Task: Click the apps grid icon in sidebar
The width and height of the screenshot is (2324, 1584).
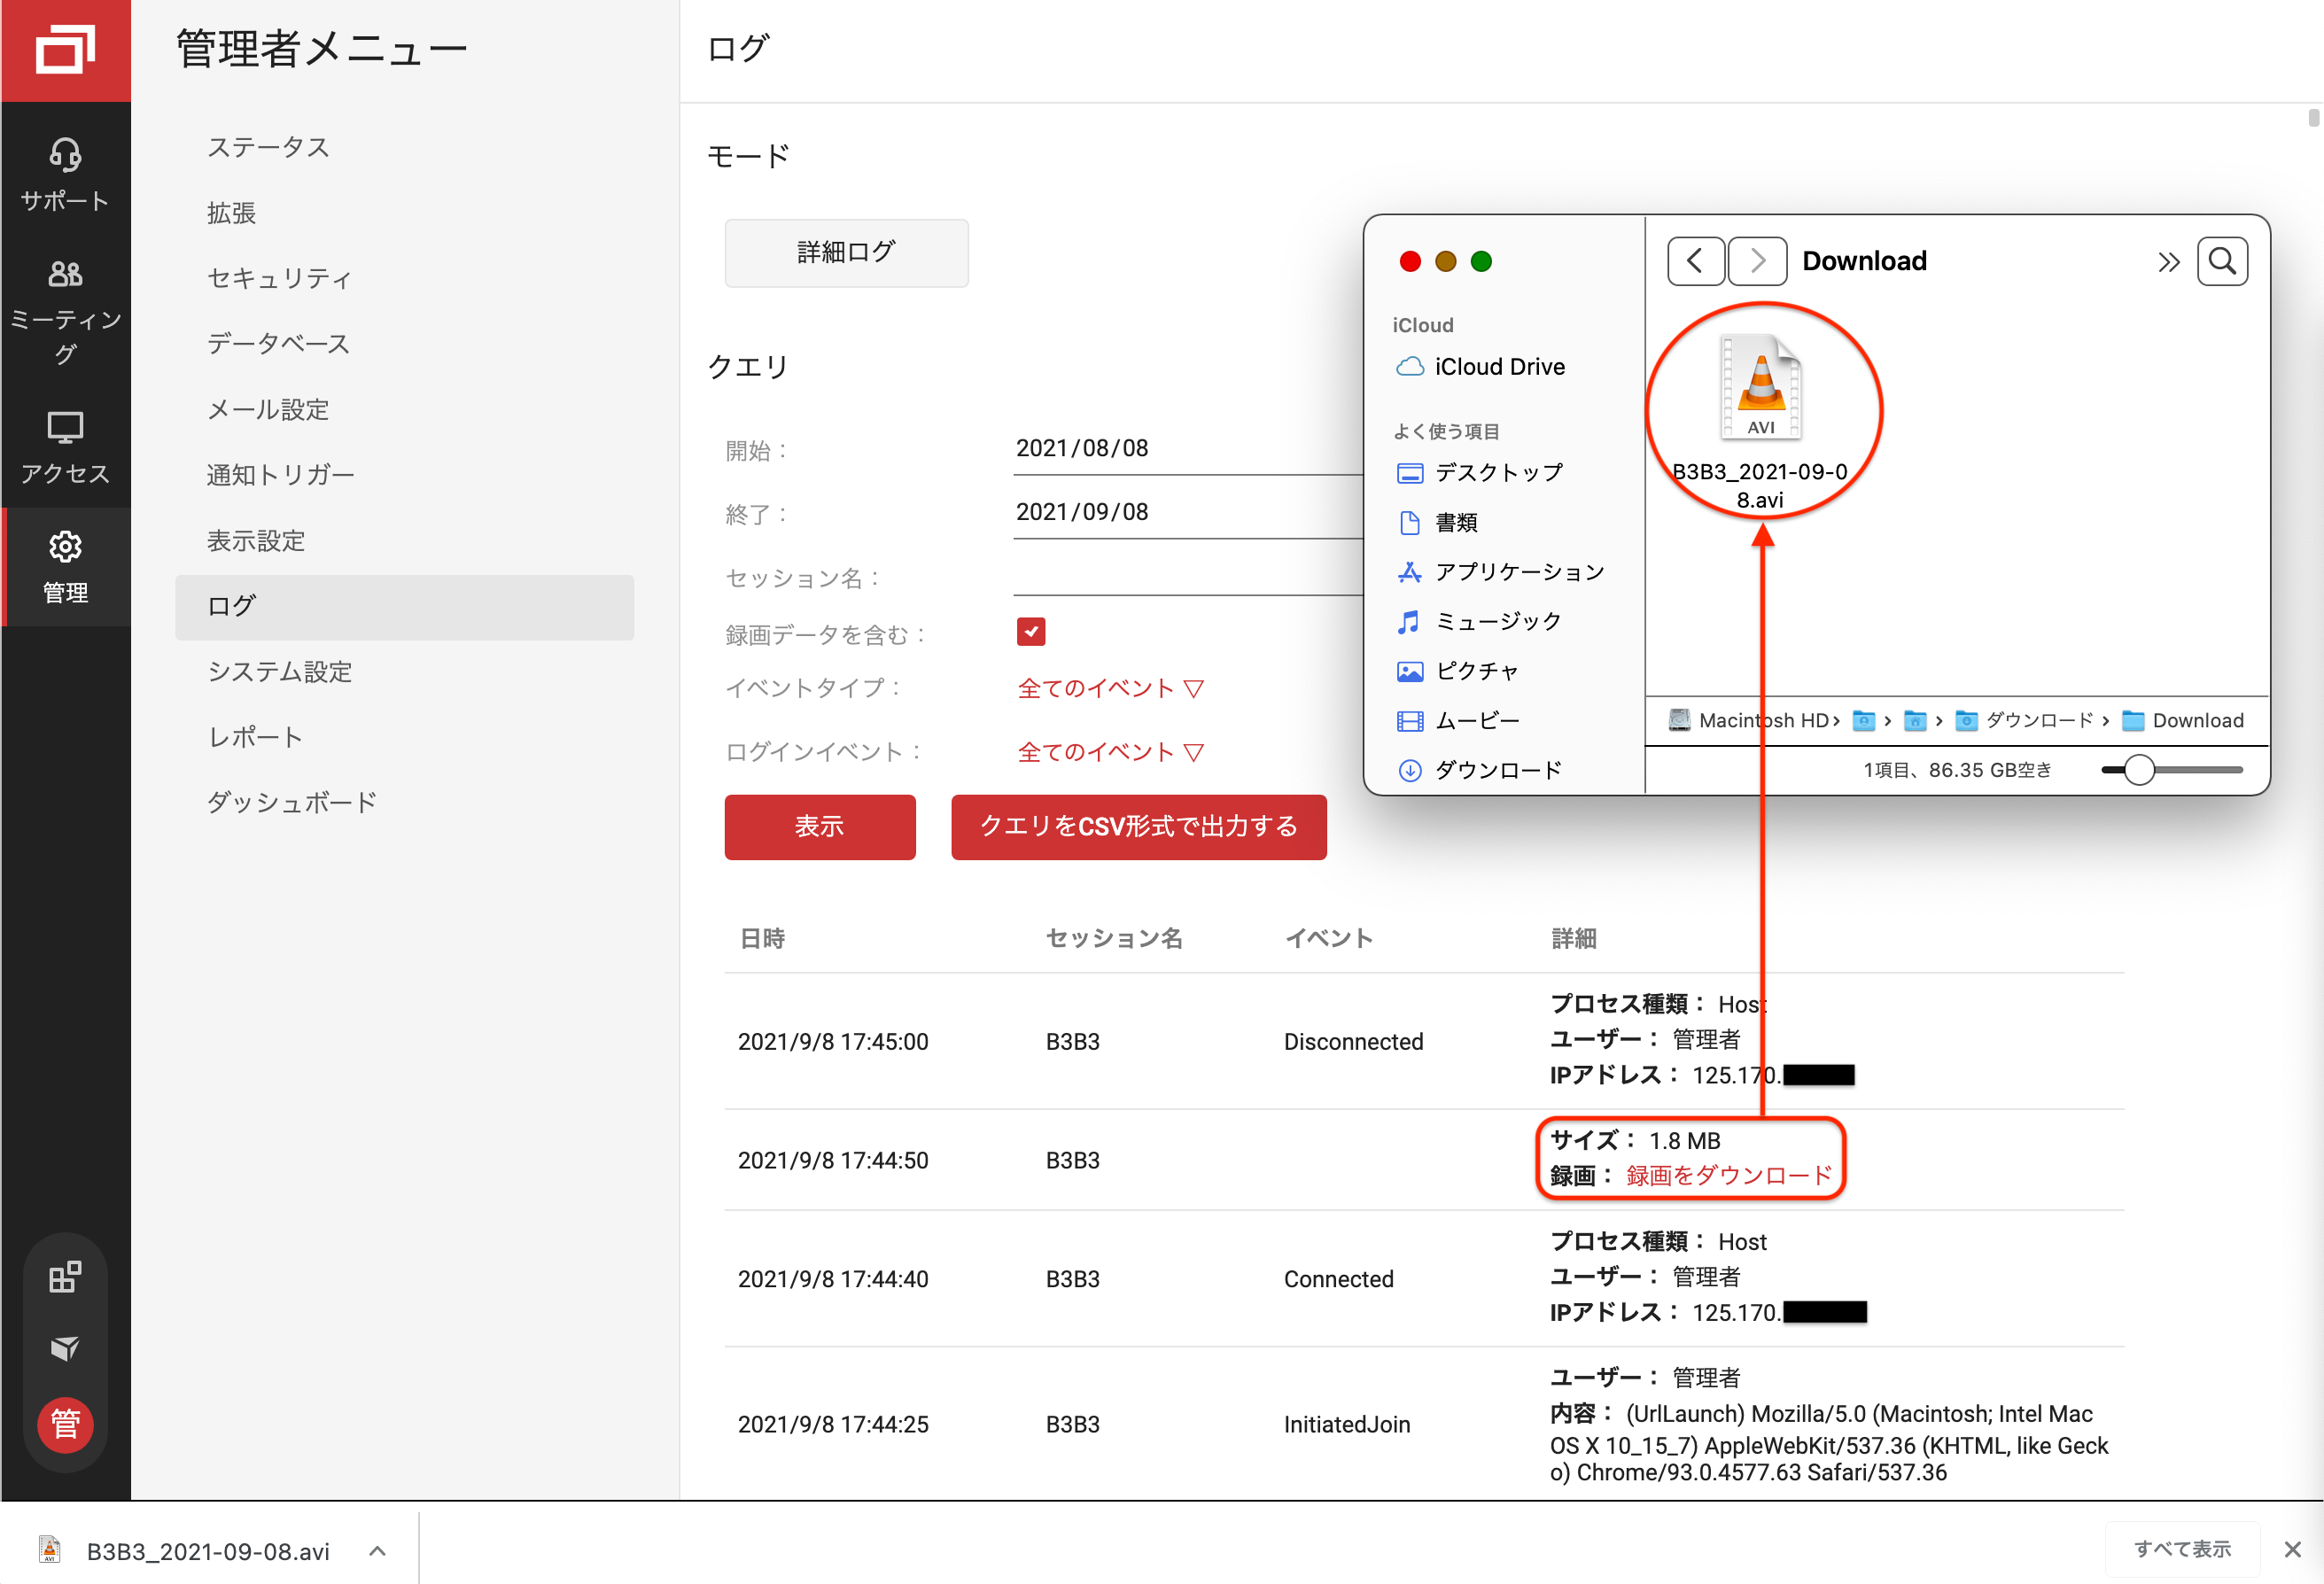Action: pyautogui.click(x=65, y=1277)
